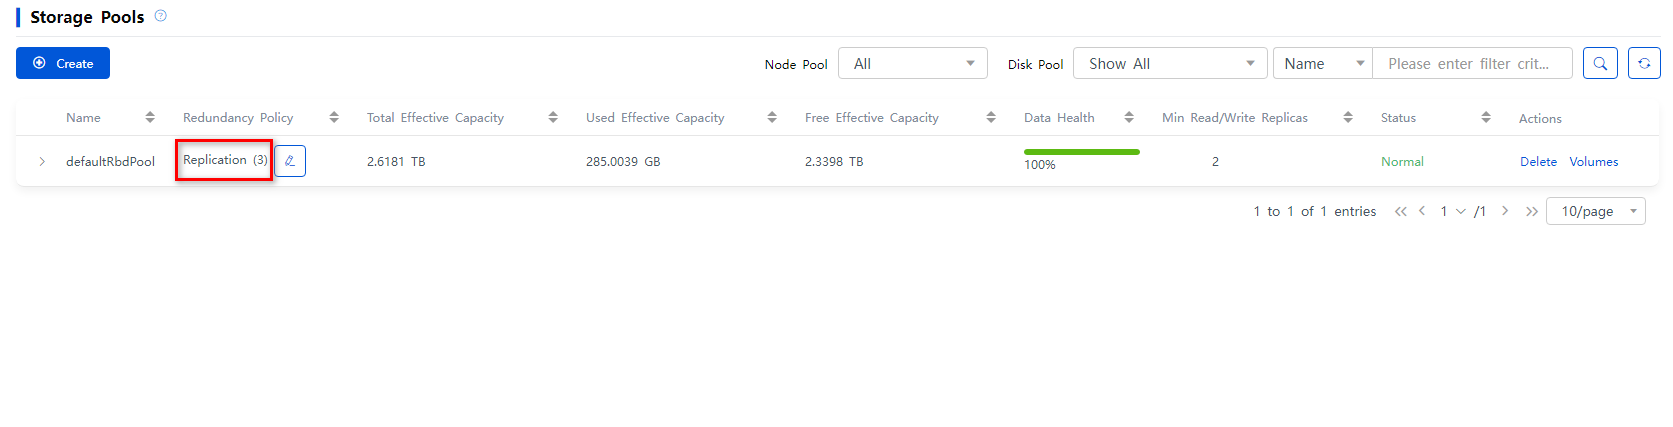
Task: Click the Create button
Action: [x=63, y=63]
